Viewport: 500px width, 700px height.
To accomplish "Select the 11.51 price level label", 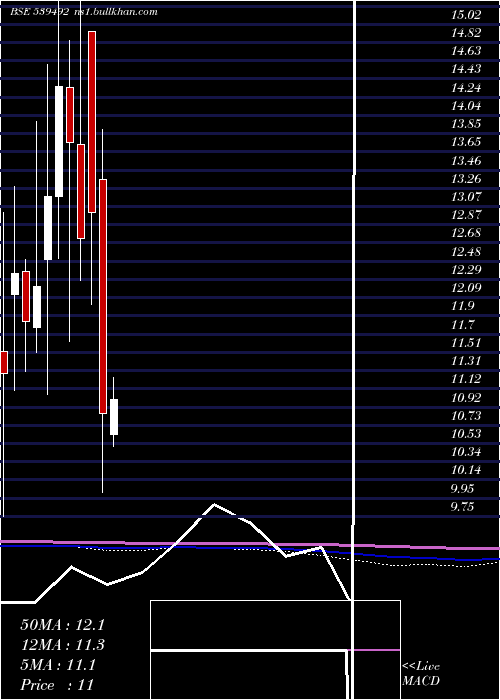I will [466, 343].
